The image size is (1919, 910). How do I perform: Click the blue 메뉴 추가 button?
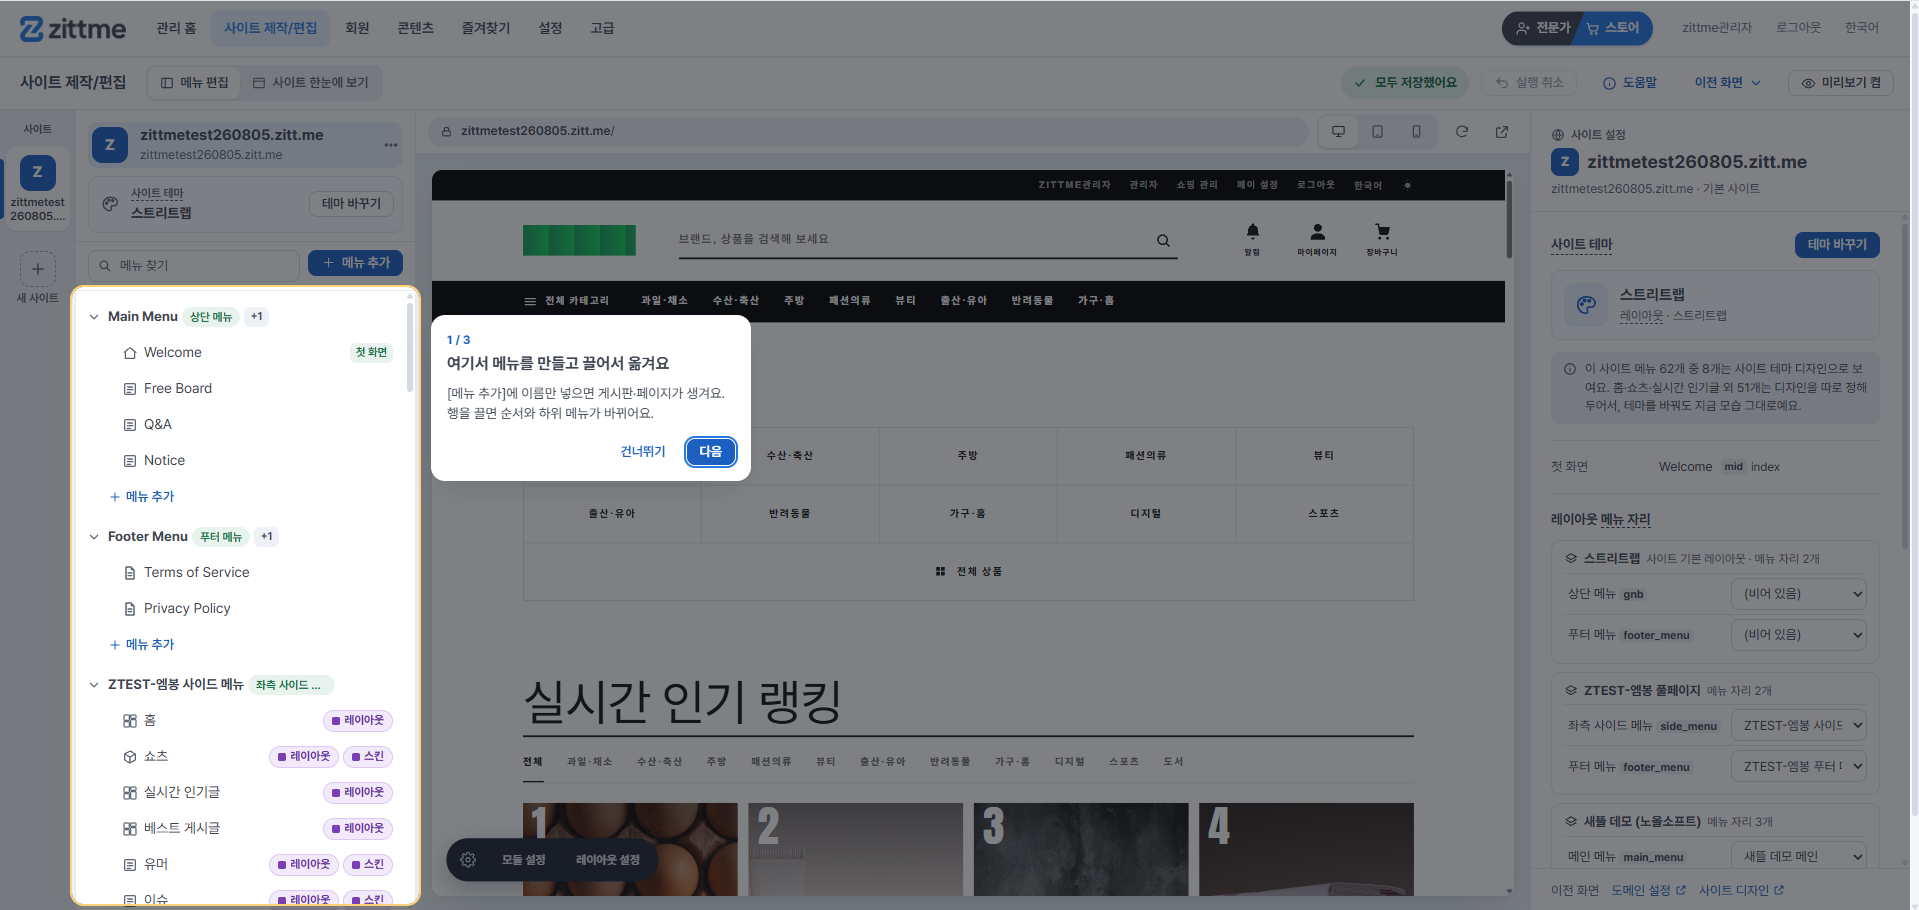click(x=355, y=263)
